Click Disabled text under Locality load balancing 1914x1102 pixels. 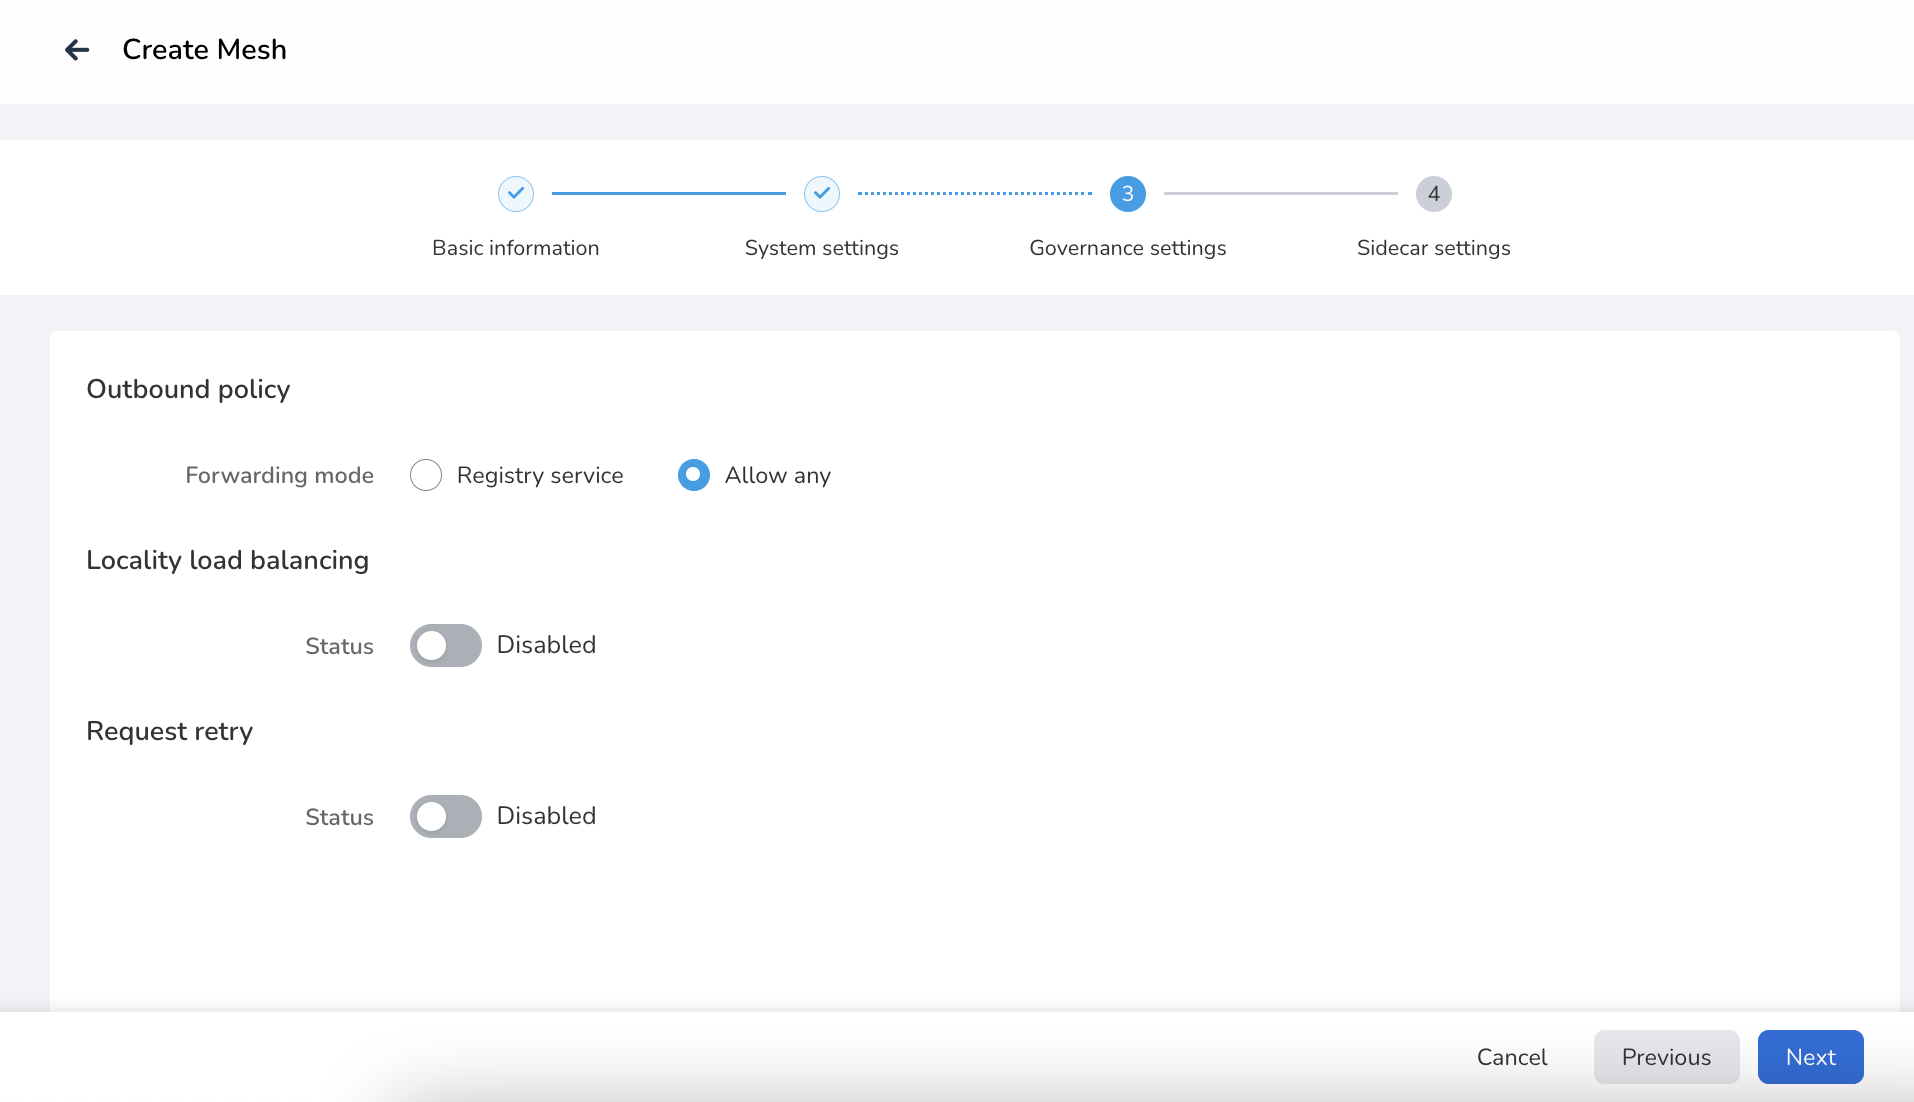click(547, 645)
